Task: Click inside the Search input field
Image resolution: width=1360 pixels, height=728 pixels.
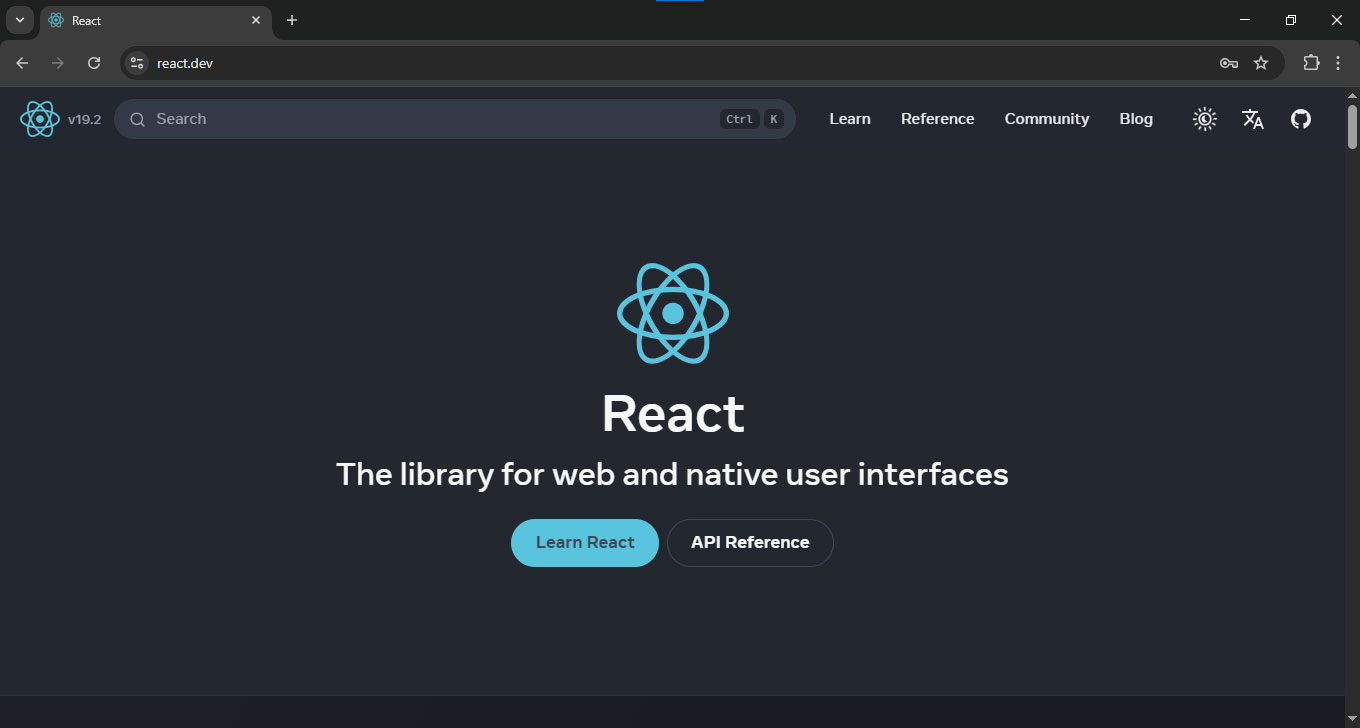Action: (x=400, y=118)
